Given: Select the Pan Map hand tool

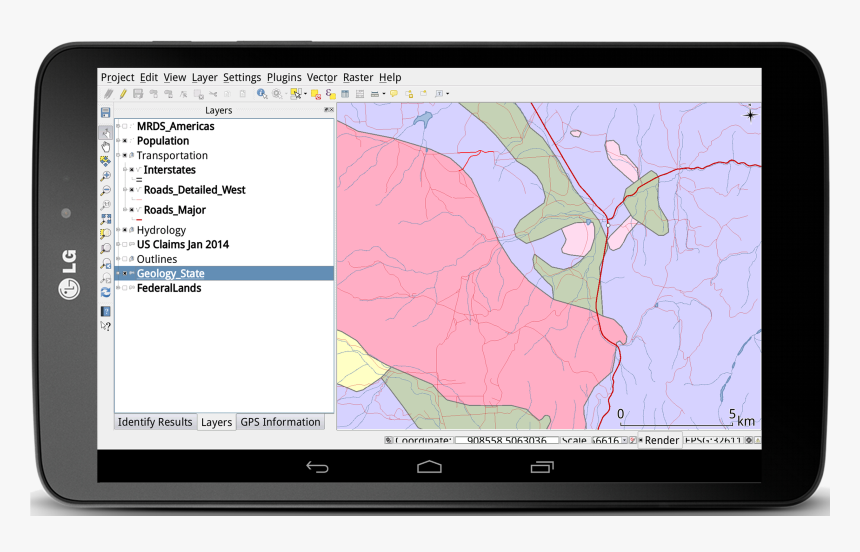Looking at the screenshot, I should pos(105,147).
